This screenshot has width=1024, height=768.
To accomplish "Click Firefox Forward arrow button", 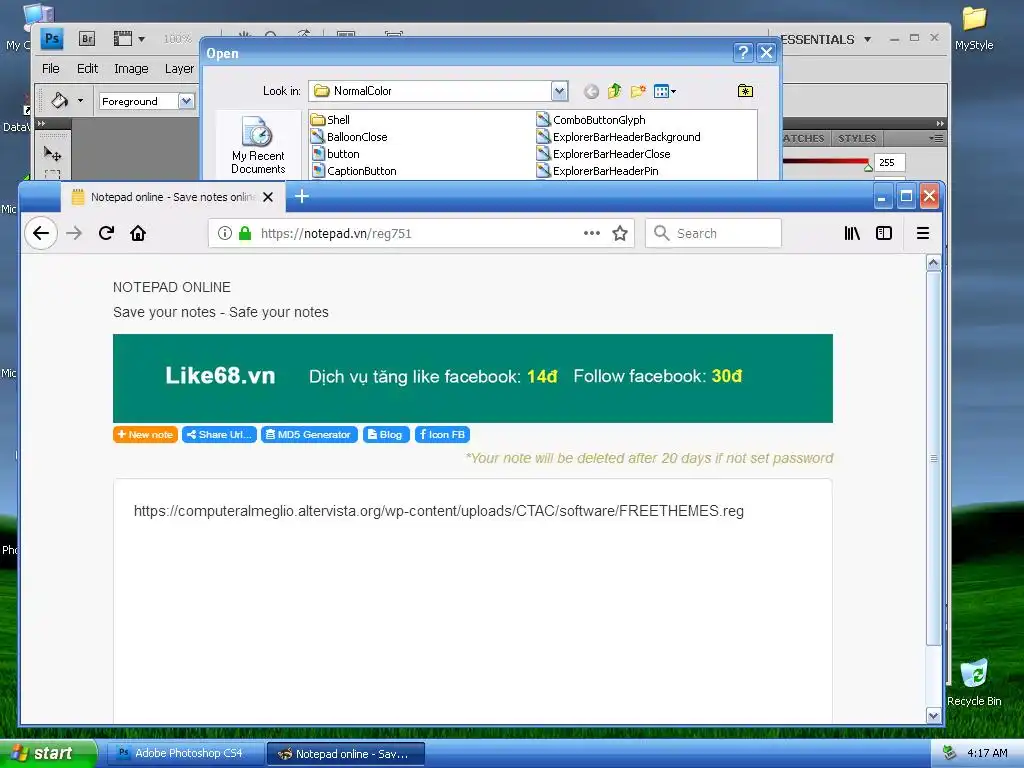I will (74, 233).
